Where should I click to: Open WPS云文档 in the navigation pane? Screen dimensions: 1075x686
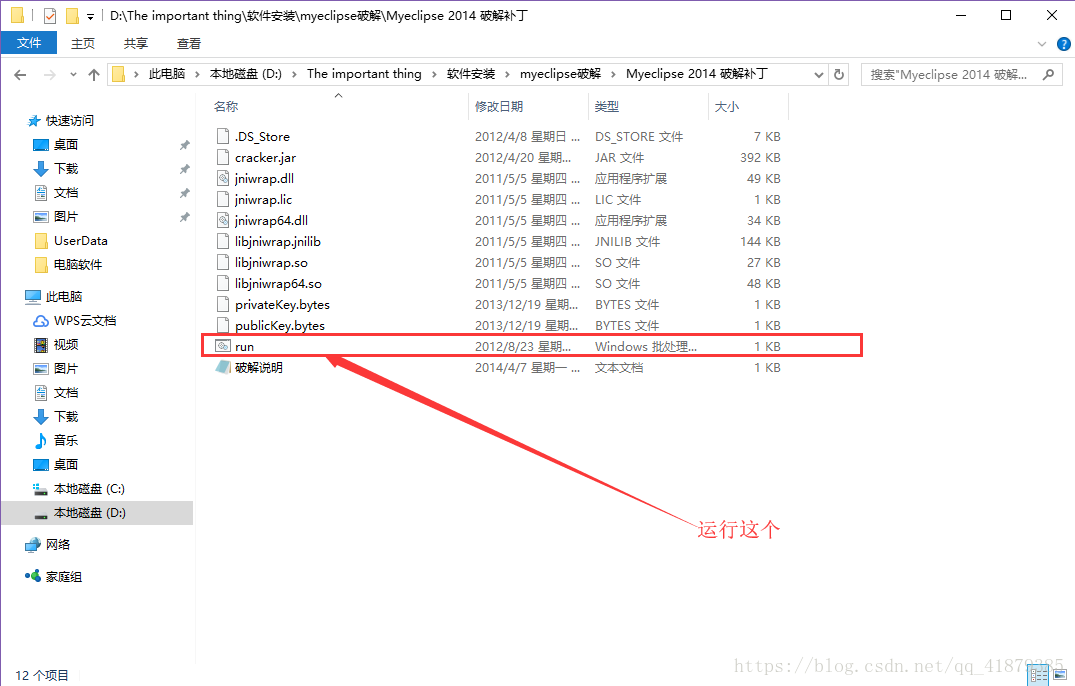pyautogui.click(x=84, y=321)
